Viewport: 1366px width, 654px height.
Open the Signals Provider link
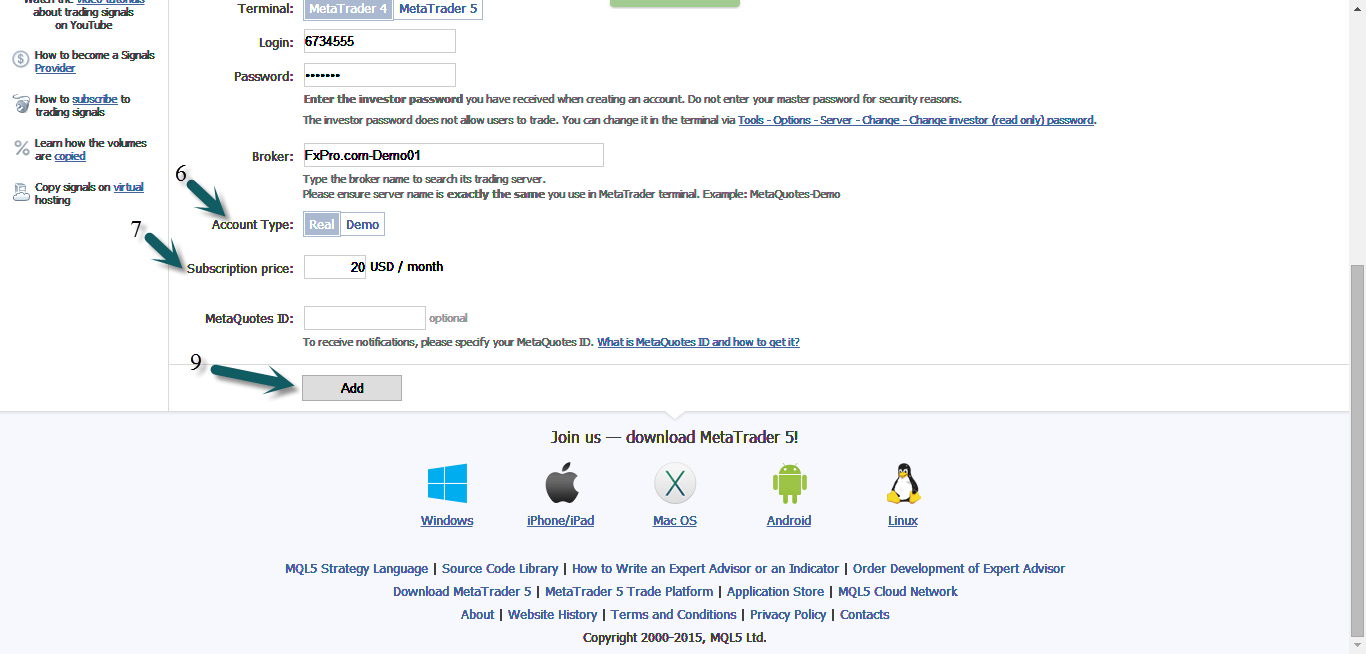(x=55, y=68)
